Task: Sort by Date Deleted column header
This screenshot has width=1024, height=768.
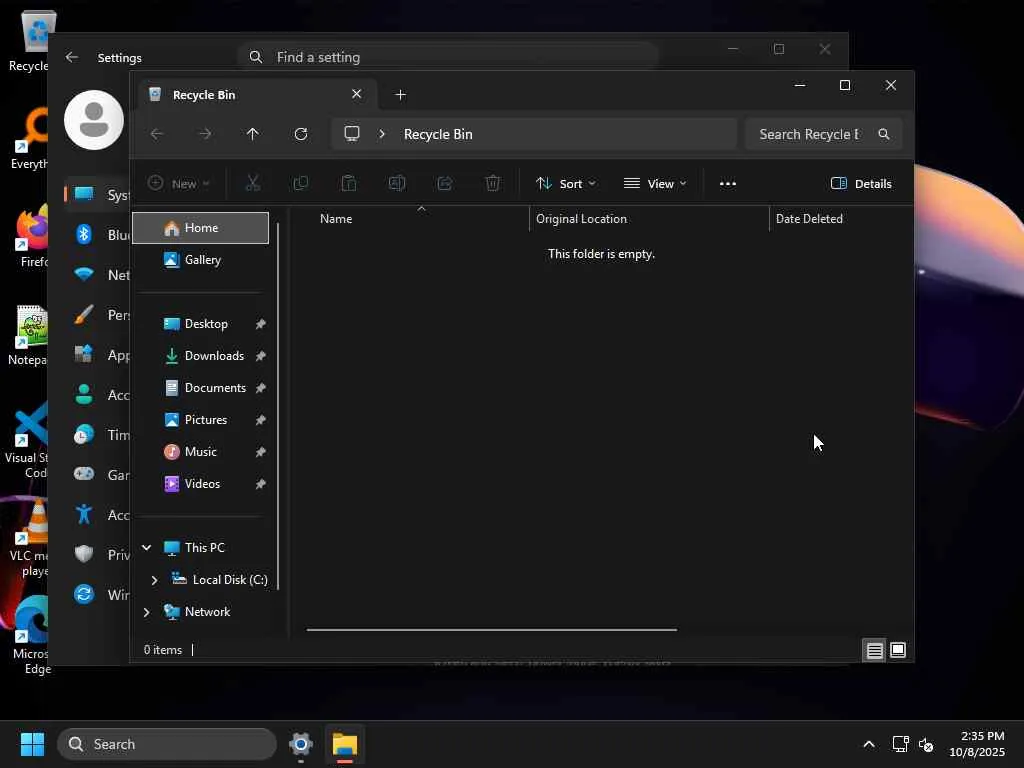Action: 841,219
